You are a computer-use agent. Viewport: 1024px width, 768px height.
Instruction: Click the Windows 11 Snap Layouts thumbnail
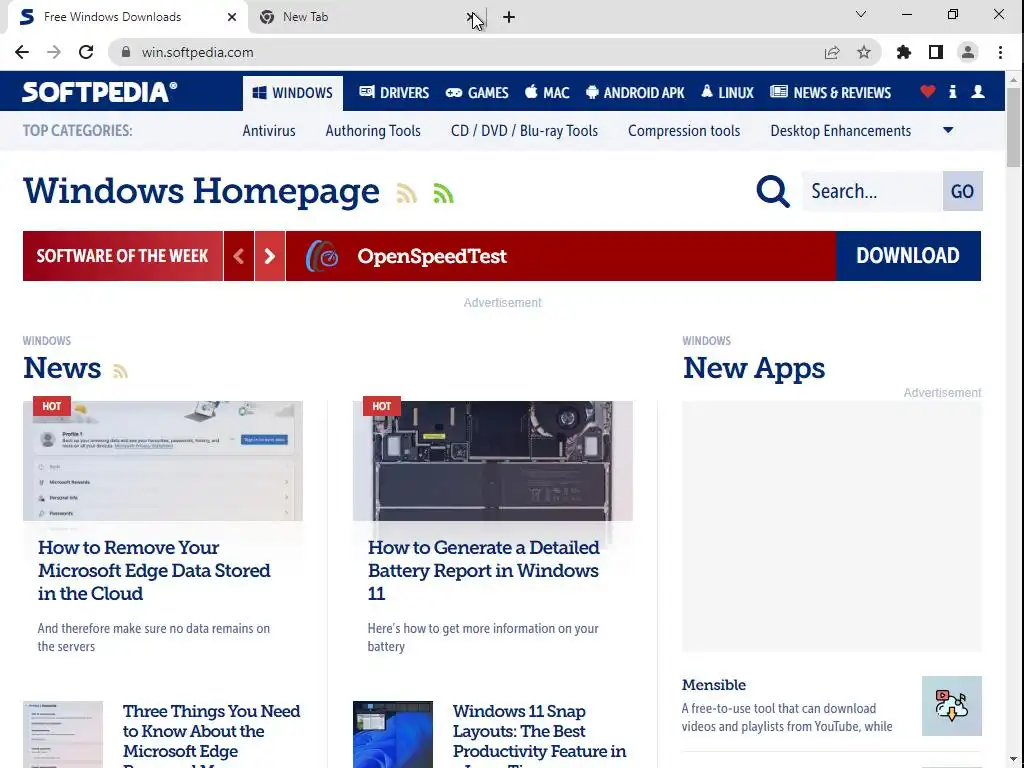click(x=392, y=734)
